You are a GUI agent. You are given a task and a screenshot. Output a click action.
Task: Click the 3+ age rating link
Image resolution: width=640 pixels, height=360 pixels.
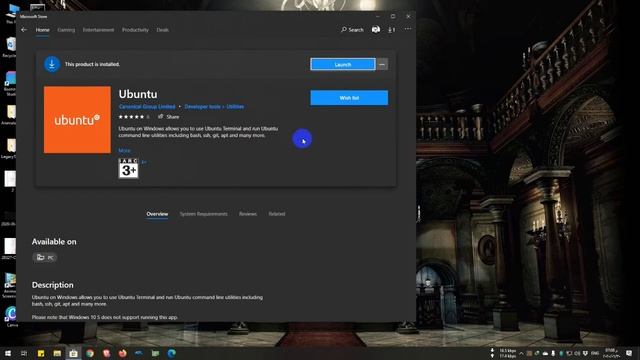[x=144, y=162]
